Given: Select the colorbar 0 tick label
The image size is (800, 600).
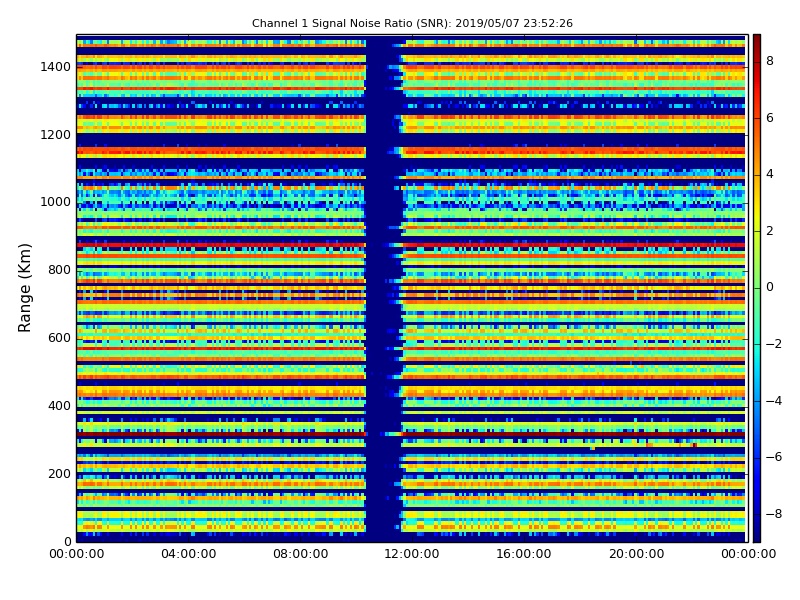Looking at the screenshot, I should (x=770, y=287).
